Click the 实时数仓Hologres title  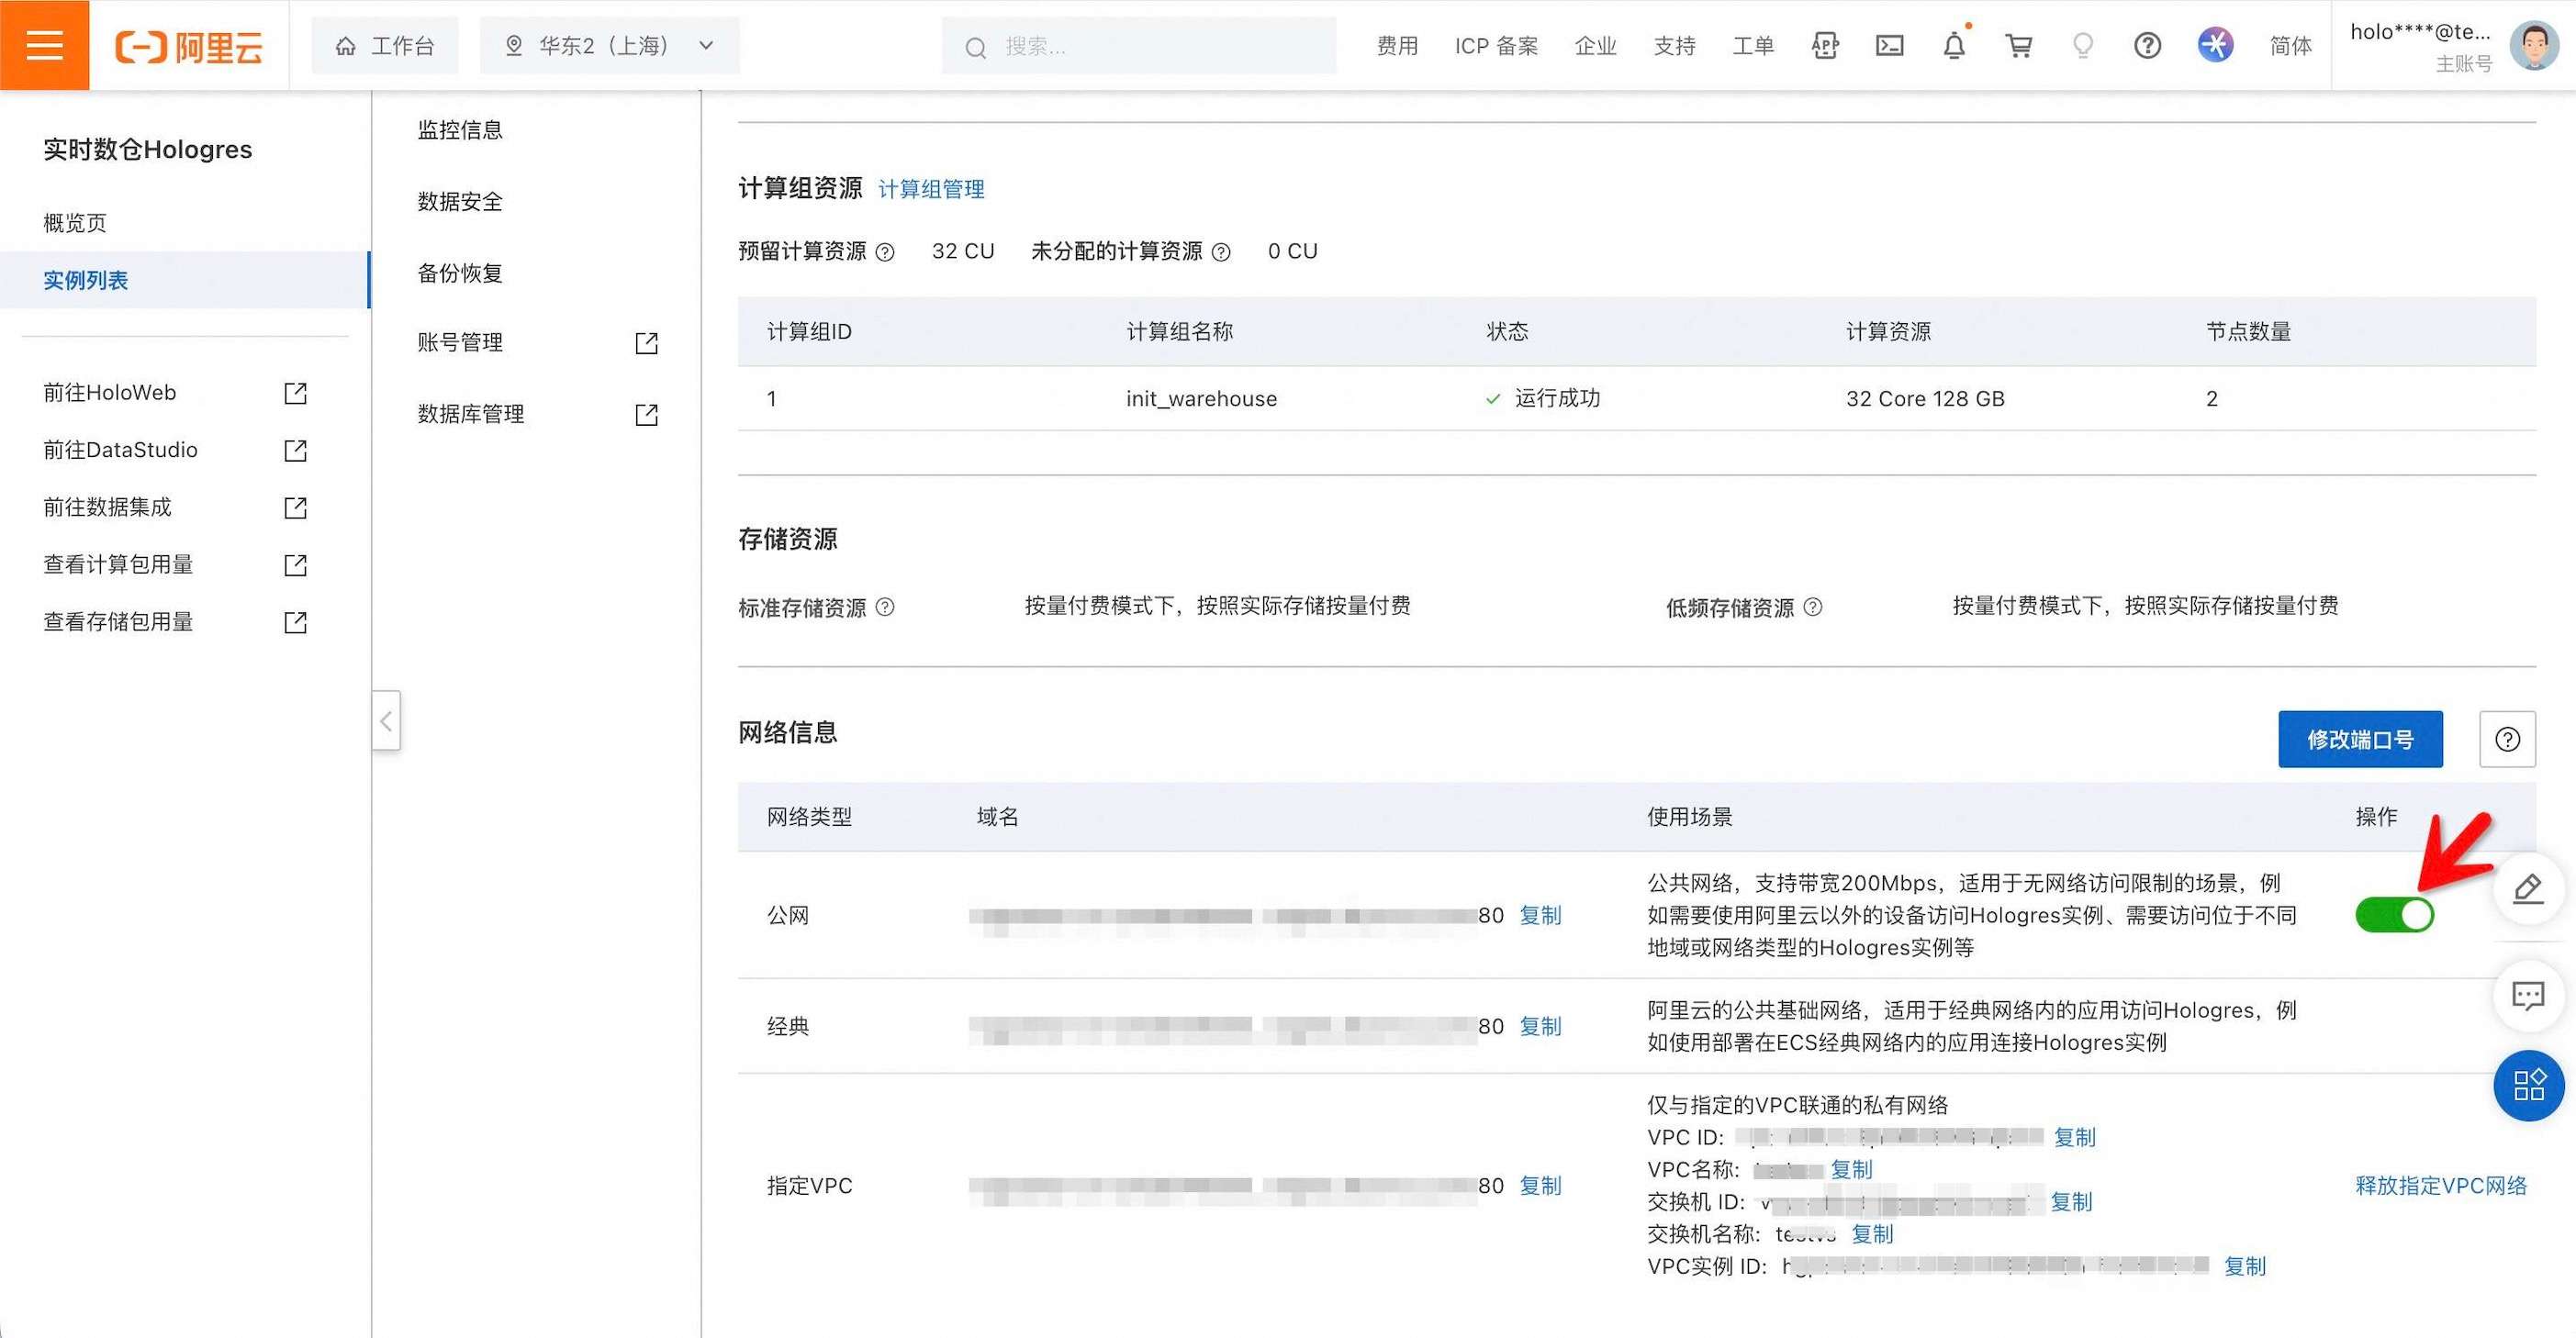click(148, 149)
